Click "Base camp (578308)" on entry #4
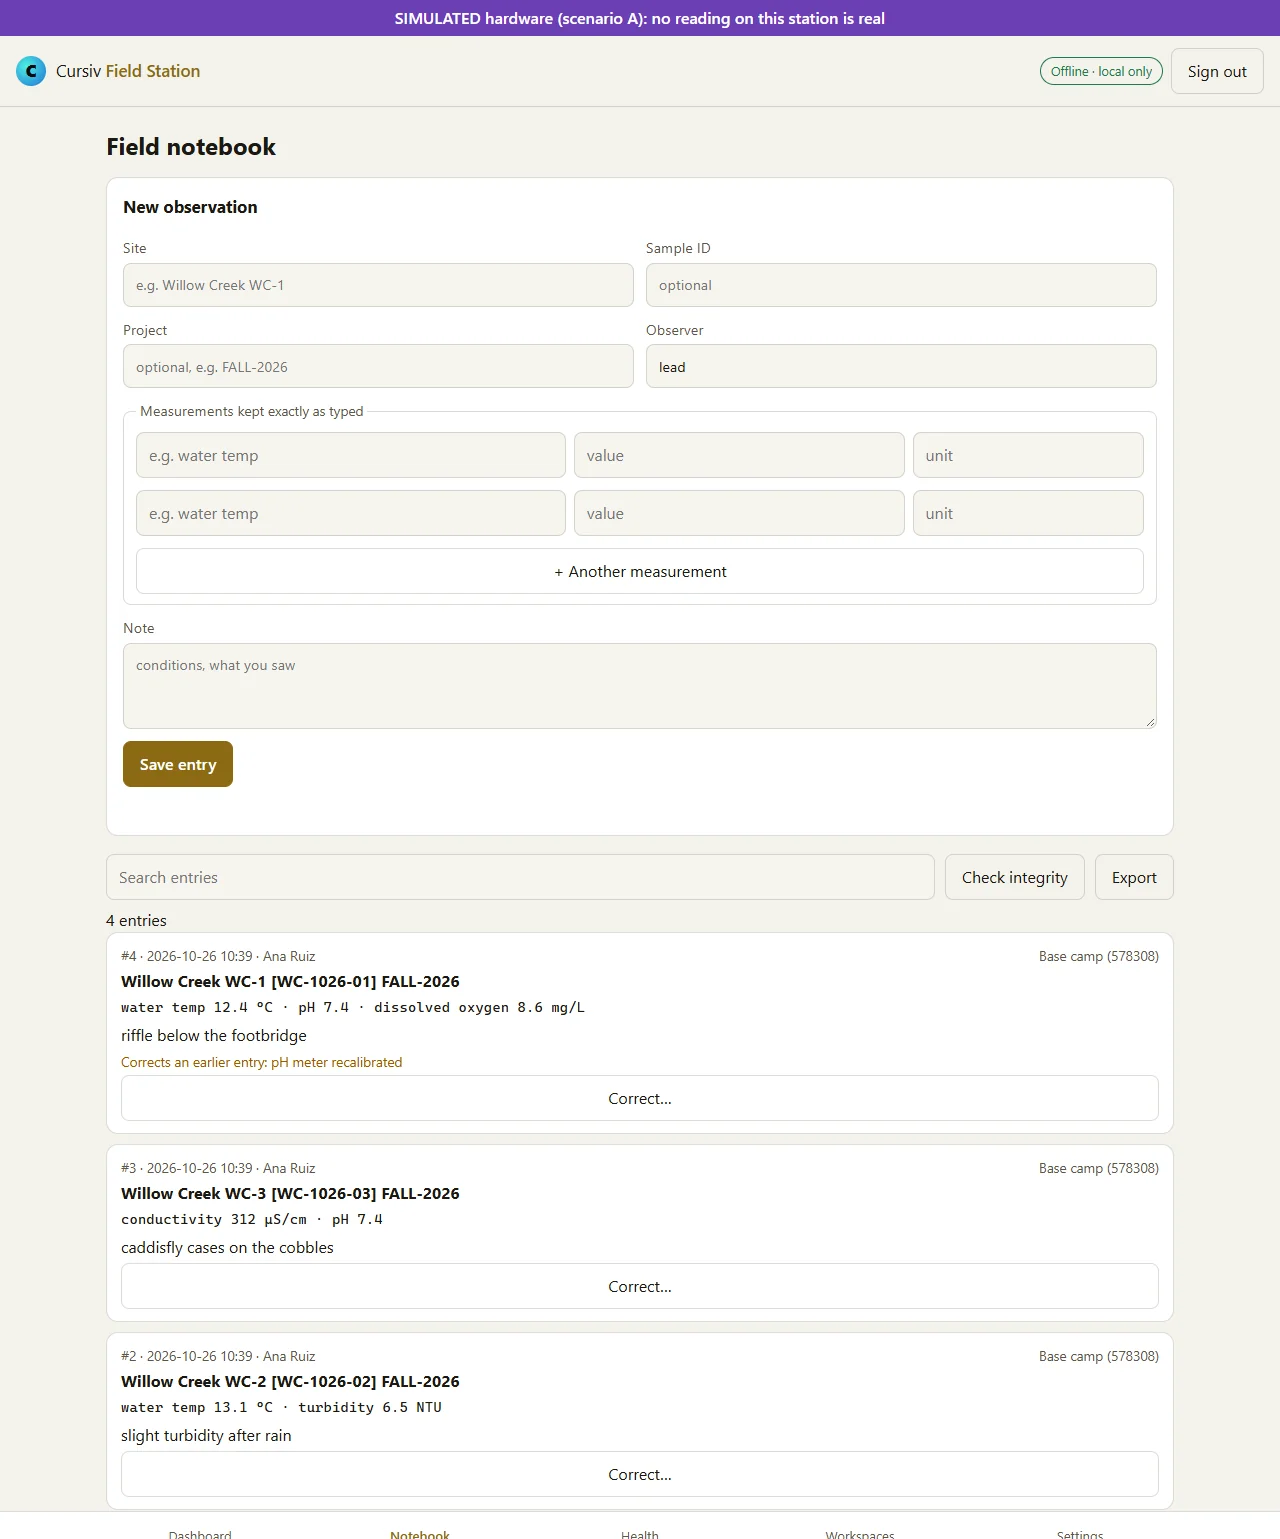 (1099, 956)
